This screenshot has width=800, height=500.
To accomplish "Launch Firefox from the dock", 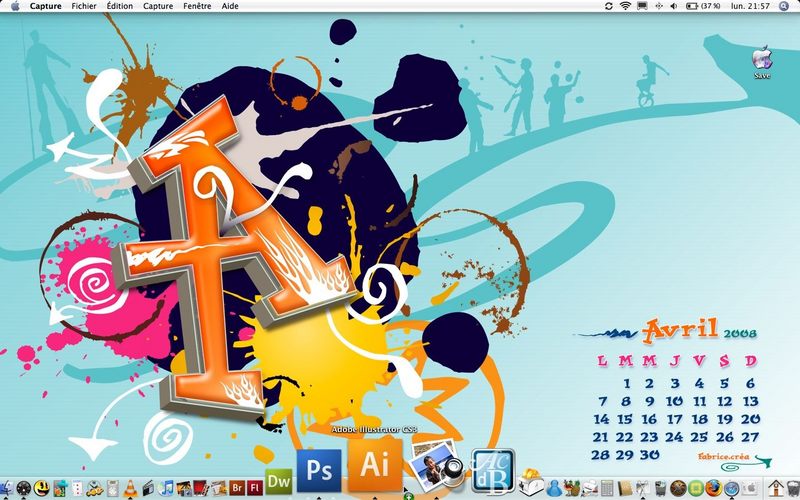I will pyautogui.click(x=713, y=488).
